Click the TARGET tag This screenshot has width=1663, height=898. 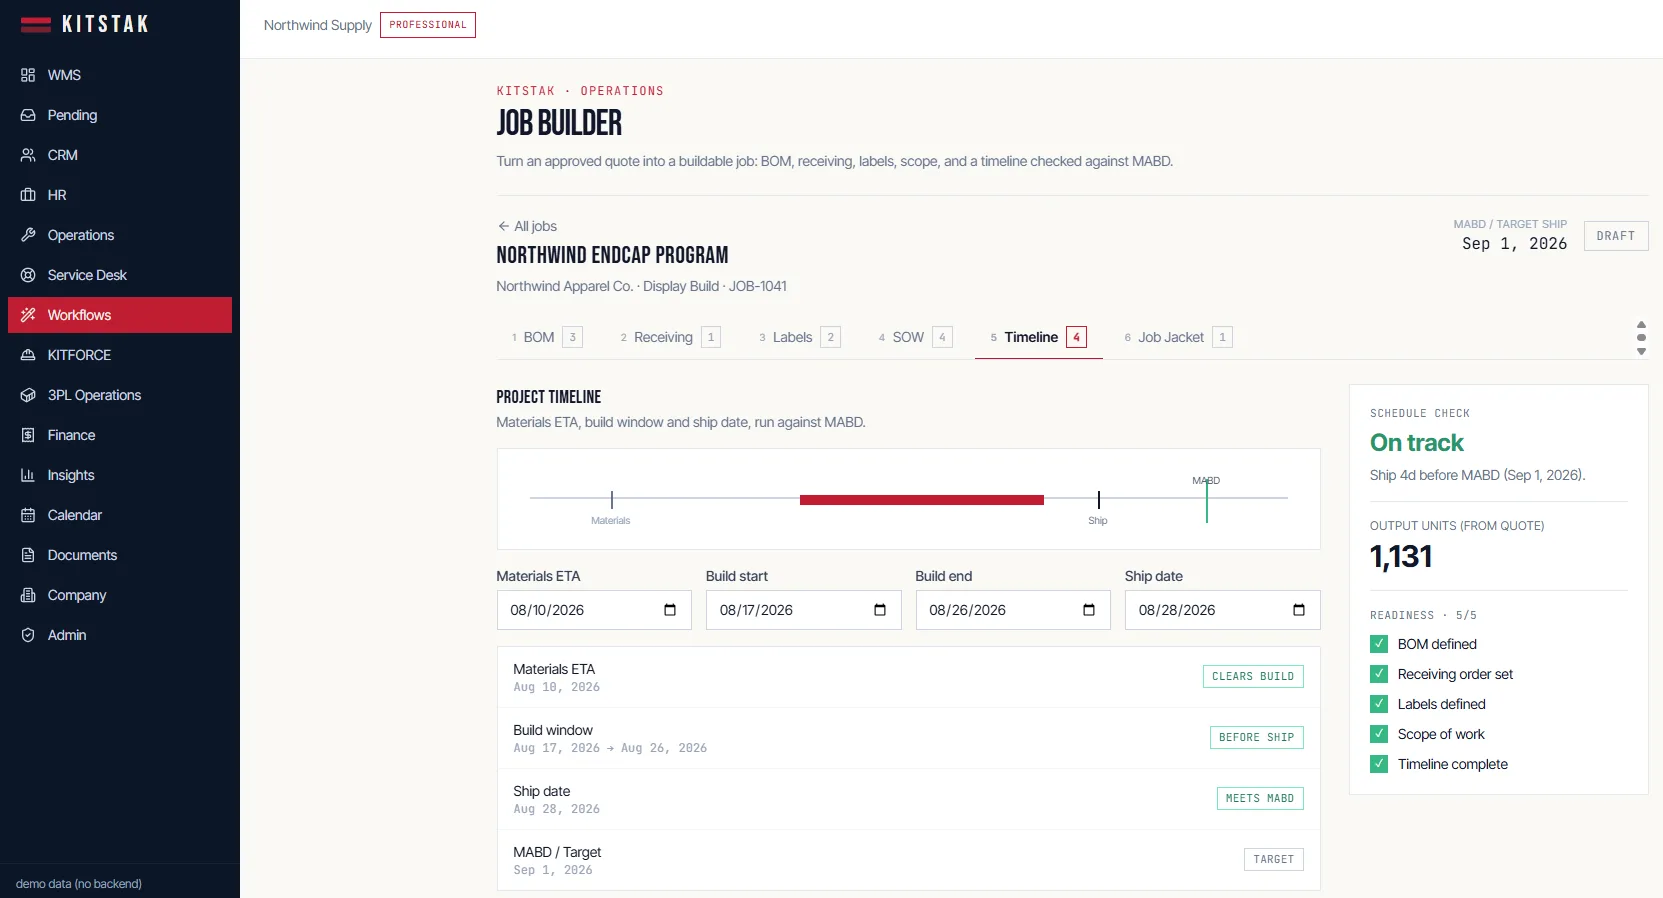1274,860
